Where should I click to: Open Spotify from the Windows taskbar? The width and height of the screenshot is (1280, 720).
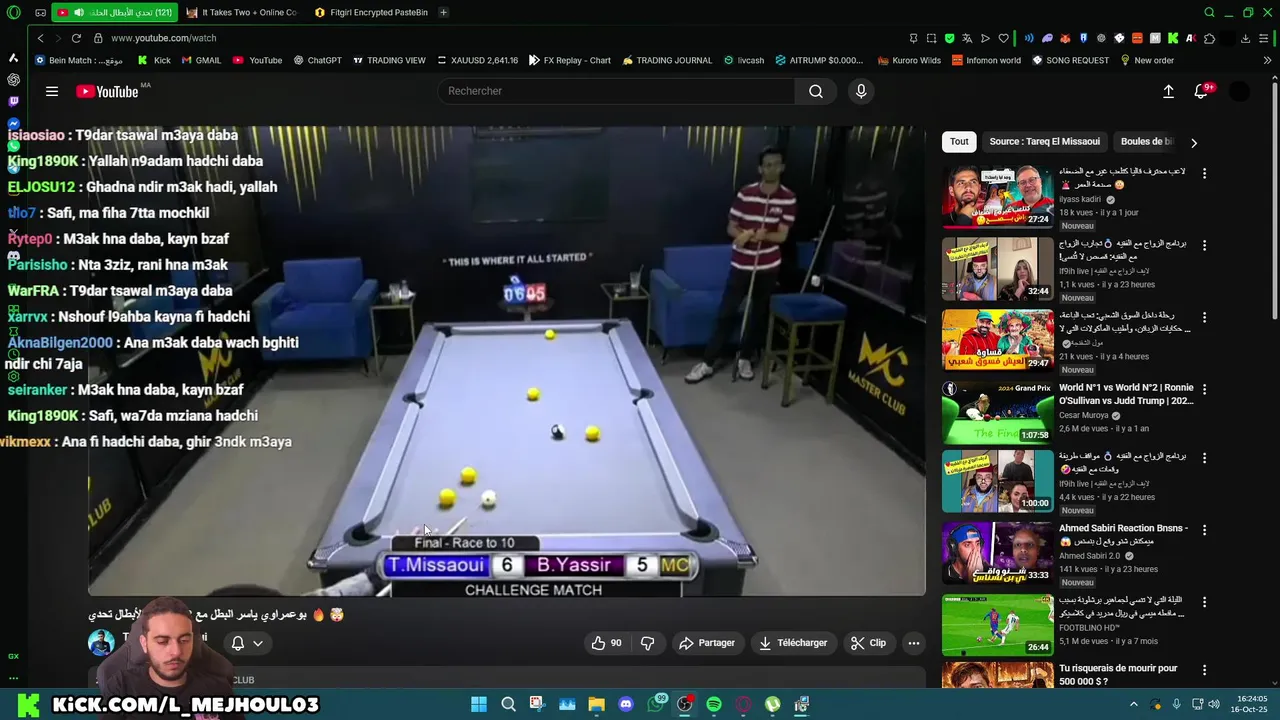pos(714,704)
